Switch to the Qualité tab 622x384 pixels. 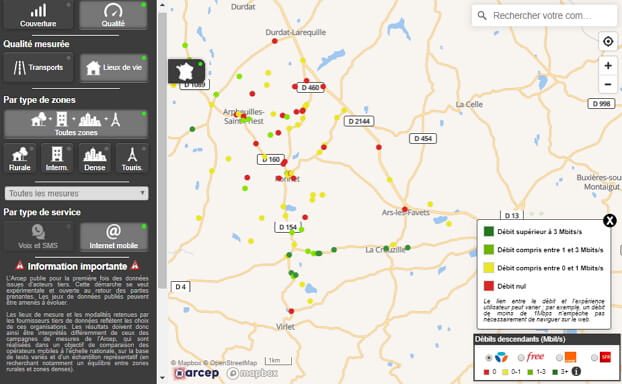pyautogui.click(x=113, y=15)
